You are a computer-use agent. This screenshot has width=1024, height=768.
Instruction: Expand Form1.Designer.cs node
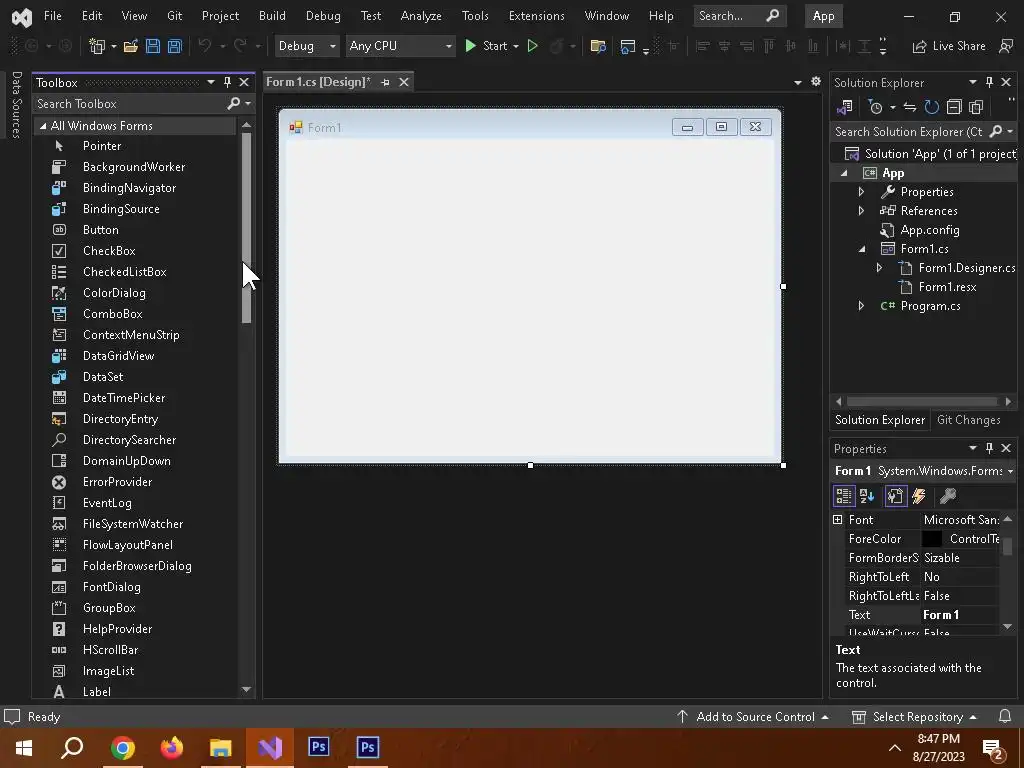[879, 268]
